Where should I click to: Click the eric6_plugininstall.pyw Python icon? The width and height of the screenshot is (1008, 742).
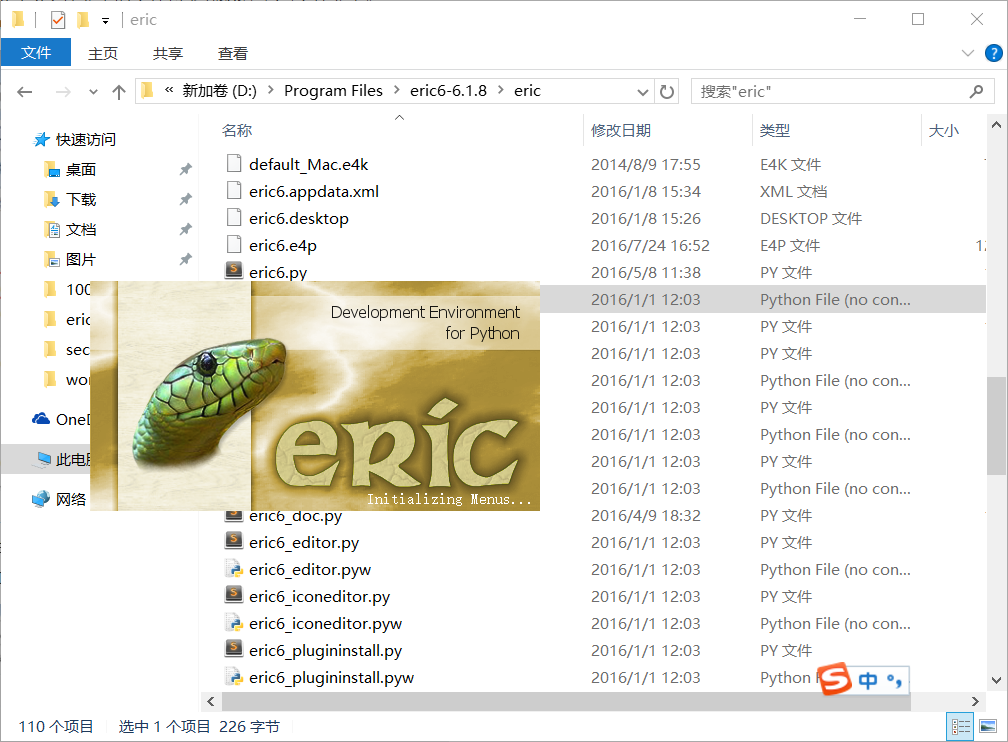click(x=234, y=676)
